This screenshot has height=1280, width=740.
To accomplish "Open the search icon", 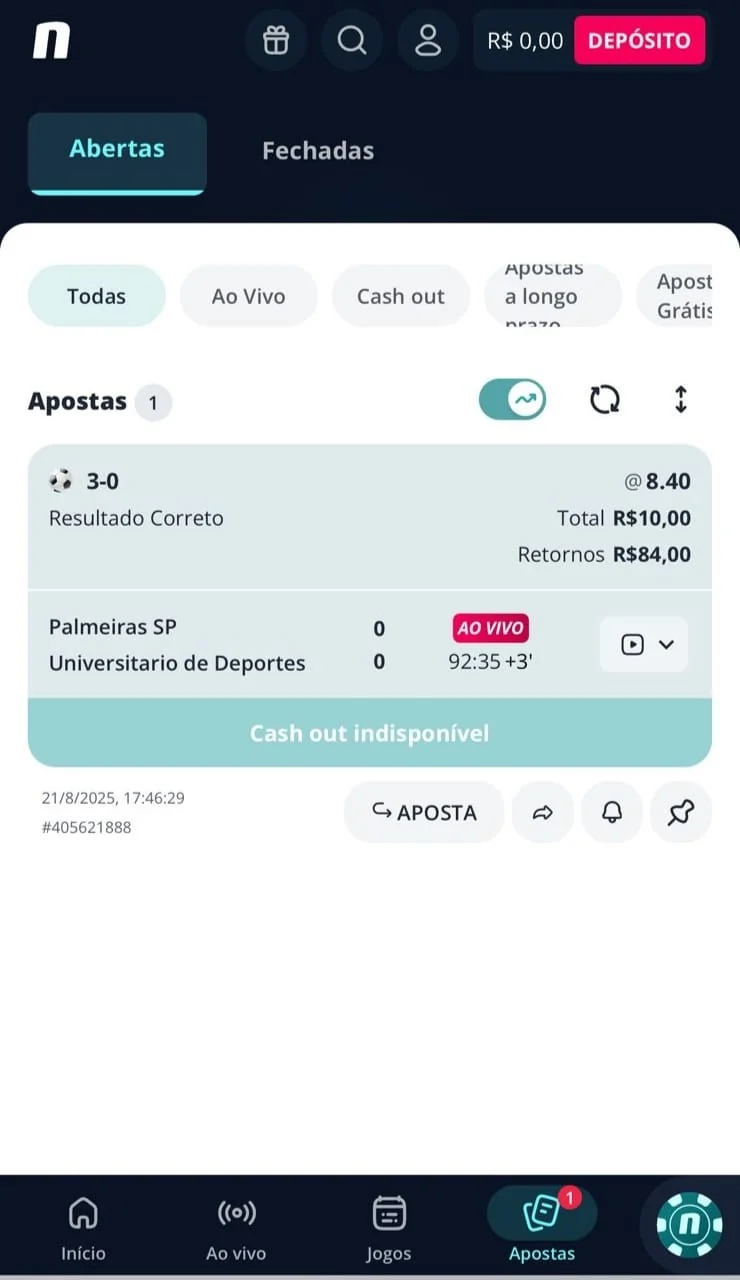I will click(352, 40).
